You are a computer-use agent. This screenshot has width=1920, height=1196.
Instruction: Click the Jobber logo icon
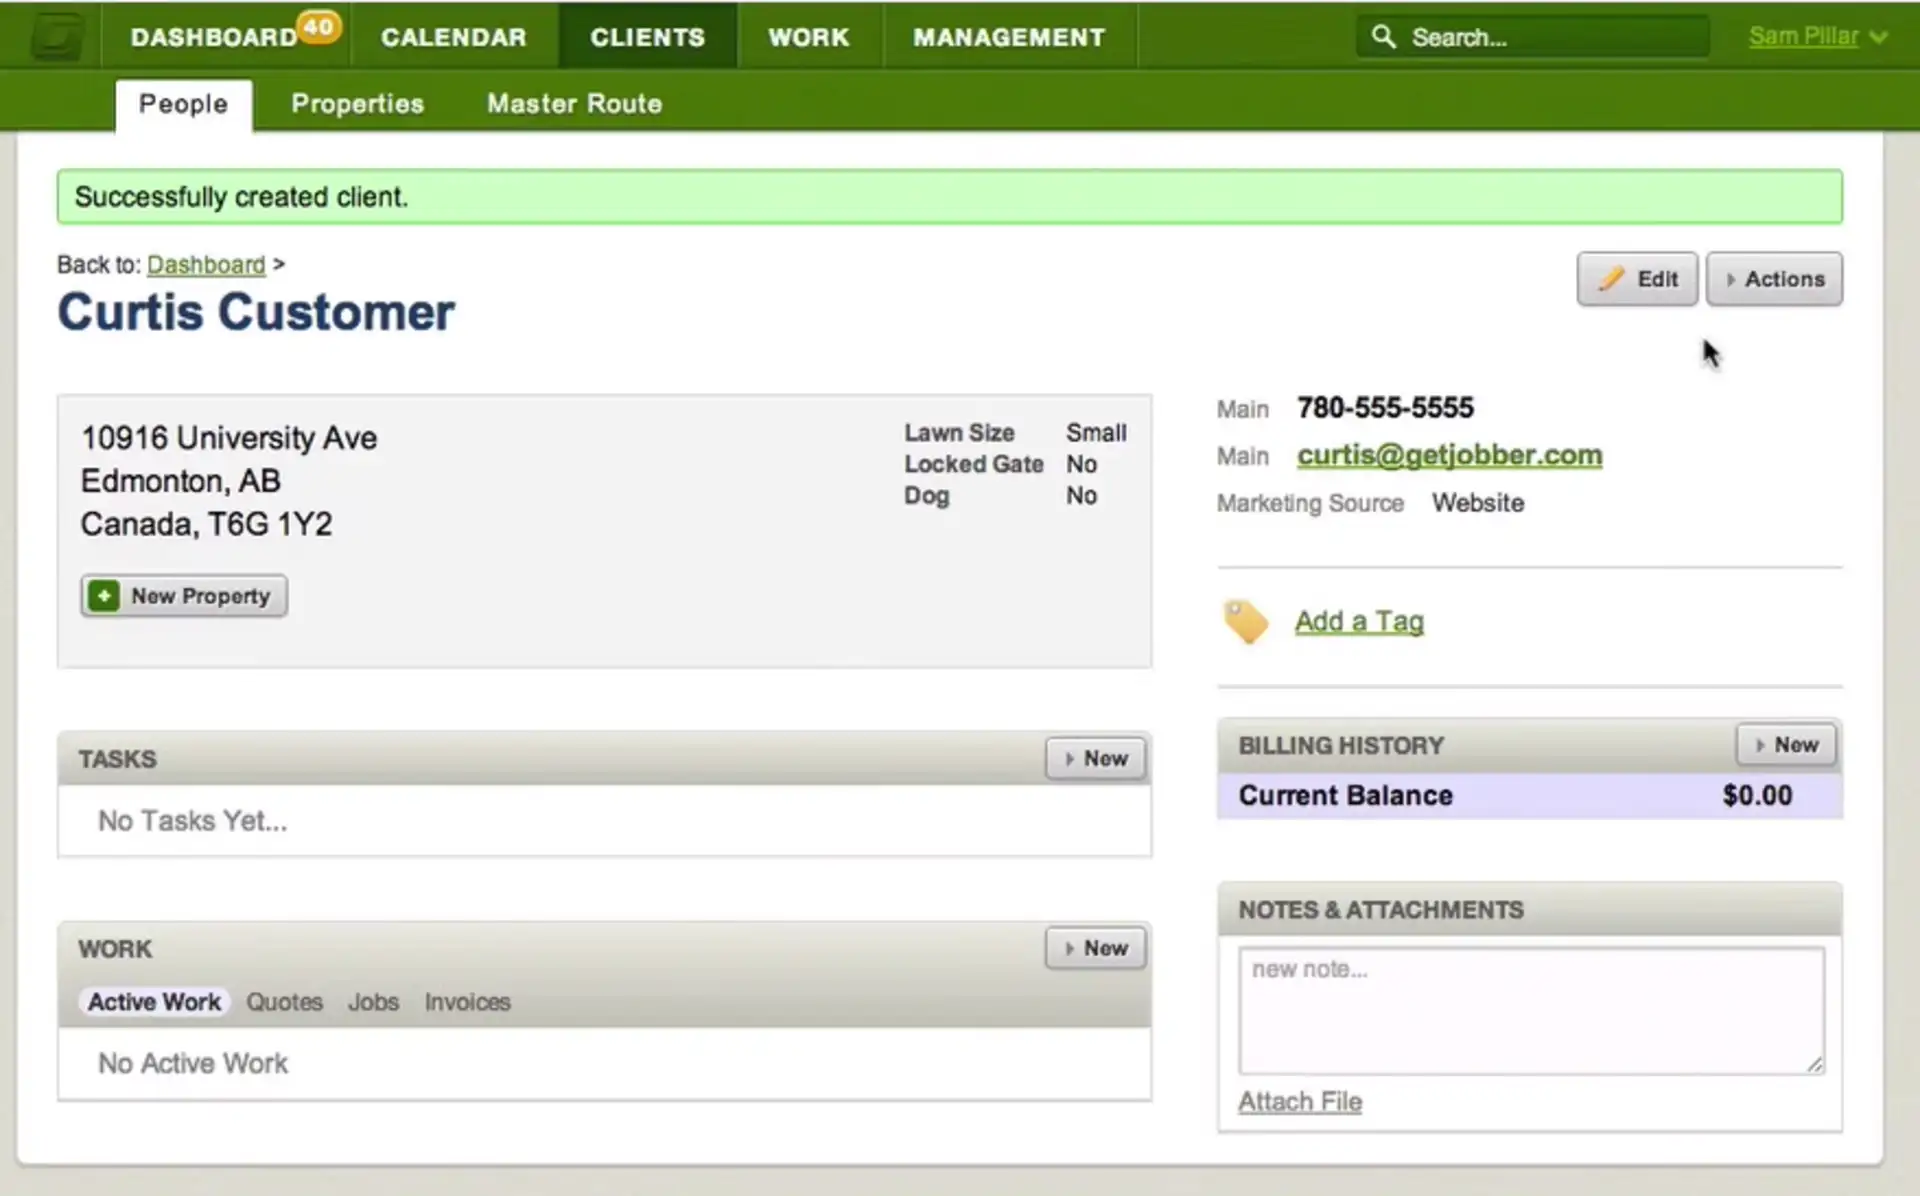pyautogui.click(x=55, y=37)
